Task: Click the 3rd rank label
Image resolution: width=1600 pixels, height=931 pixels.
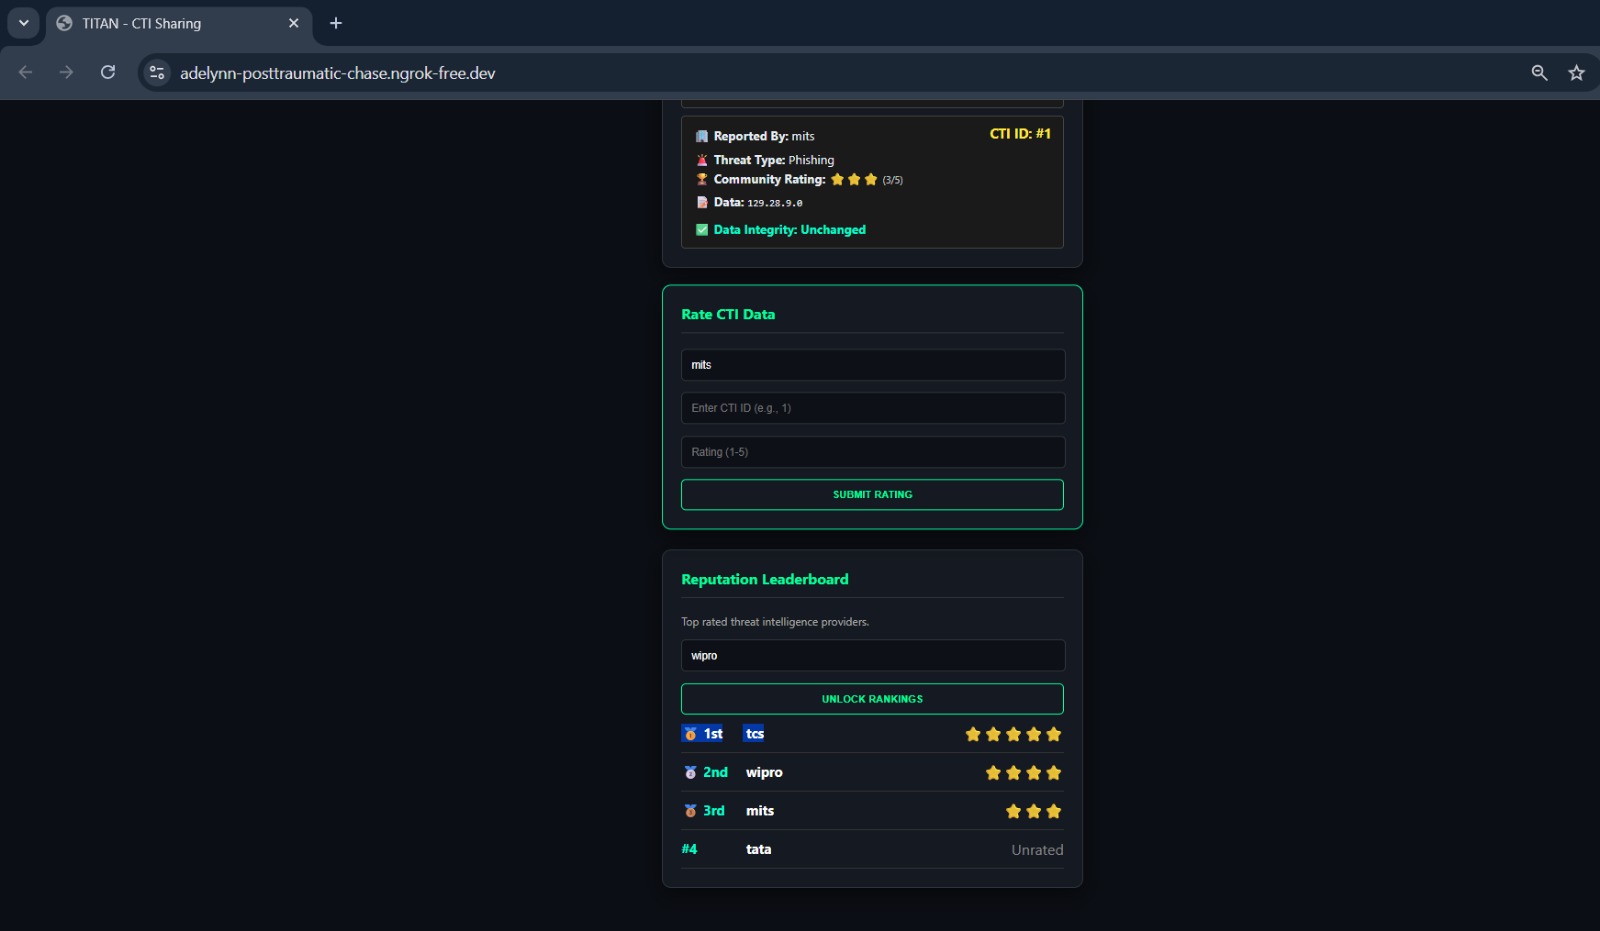Action: (714, 811)
